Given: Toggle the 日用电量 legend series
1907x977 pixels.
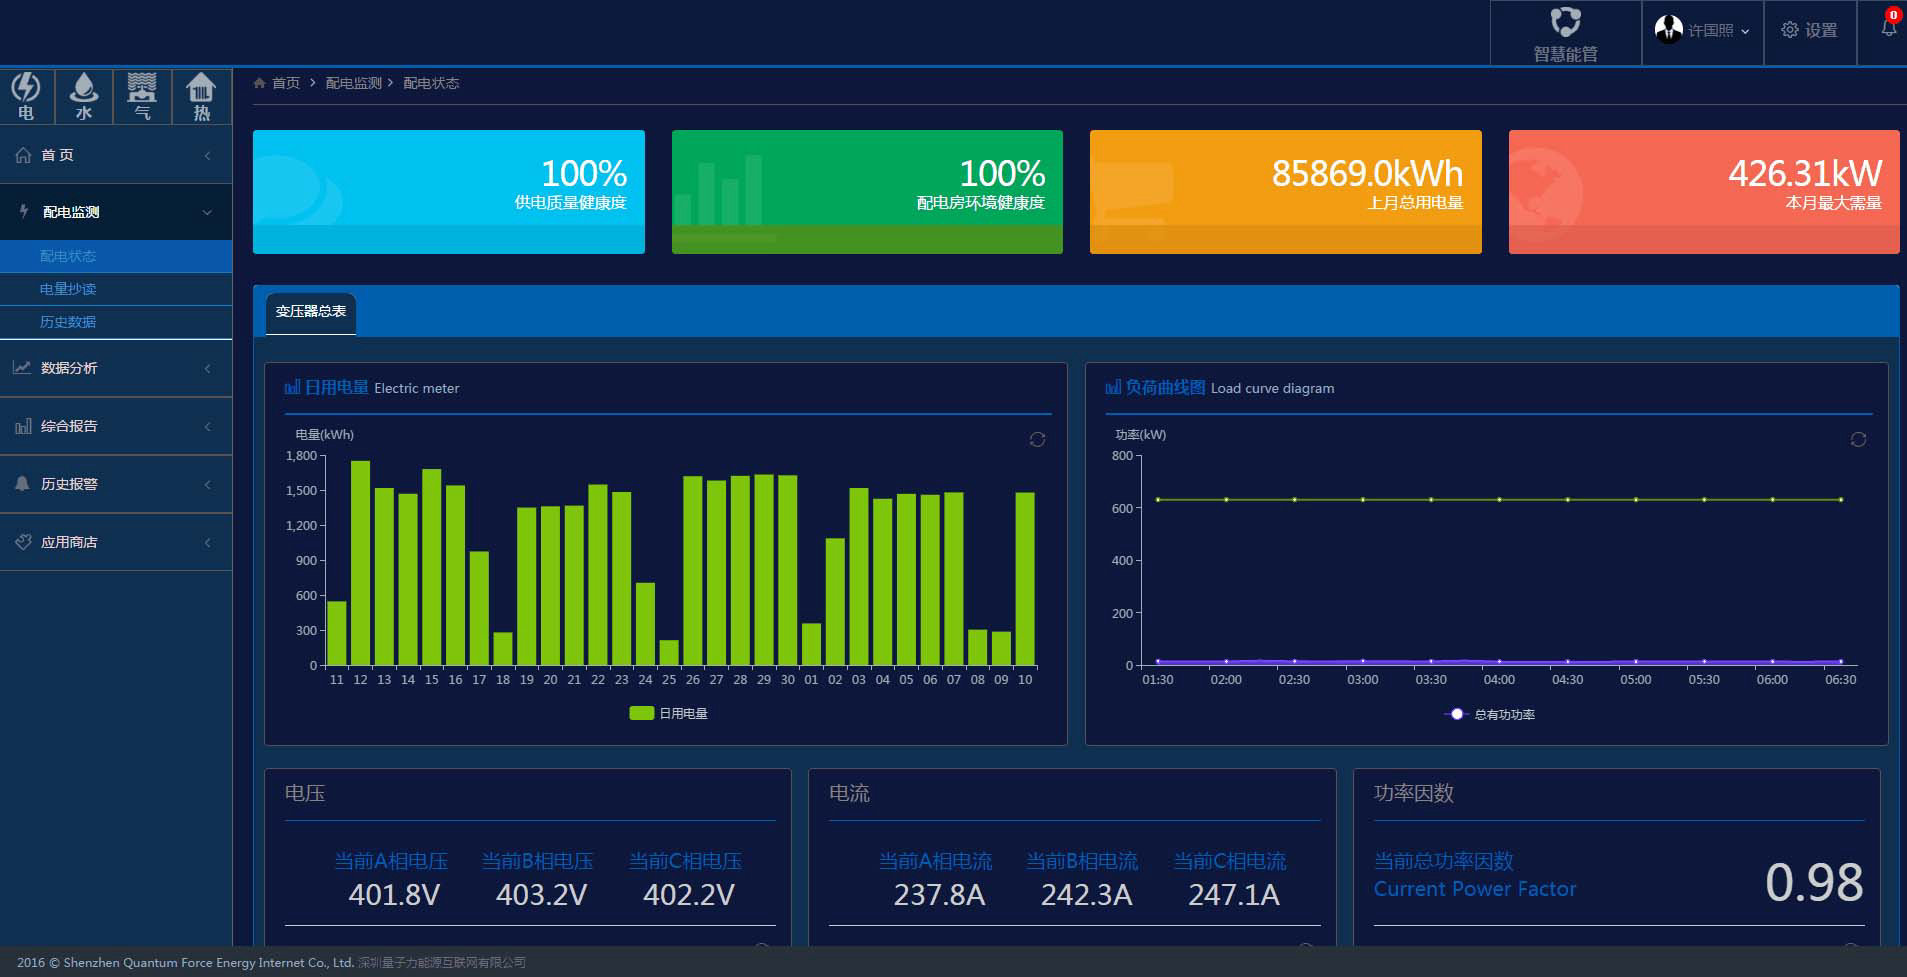Looking at the screenshot, I should pyautogui.click(x=668, y=713).
